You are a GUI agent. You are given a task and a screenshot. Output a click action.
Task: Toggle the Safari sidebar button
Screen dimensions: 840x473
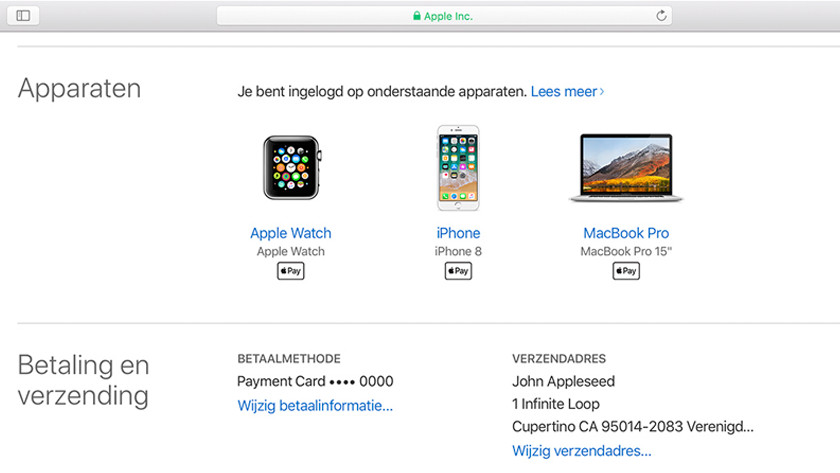[23, 16]
